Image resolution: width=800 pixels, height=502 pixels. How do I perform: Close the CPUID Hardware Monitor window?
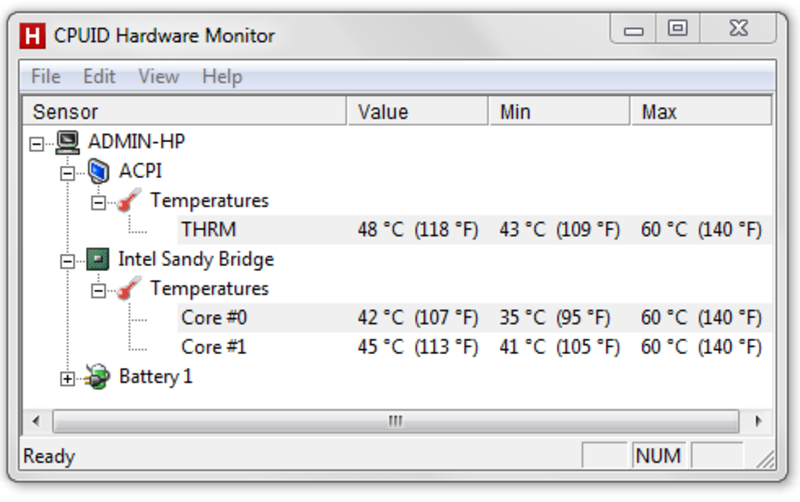click(x=738, y=29)
